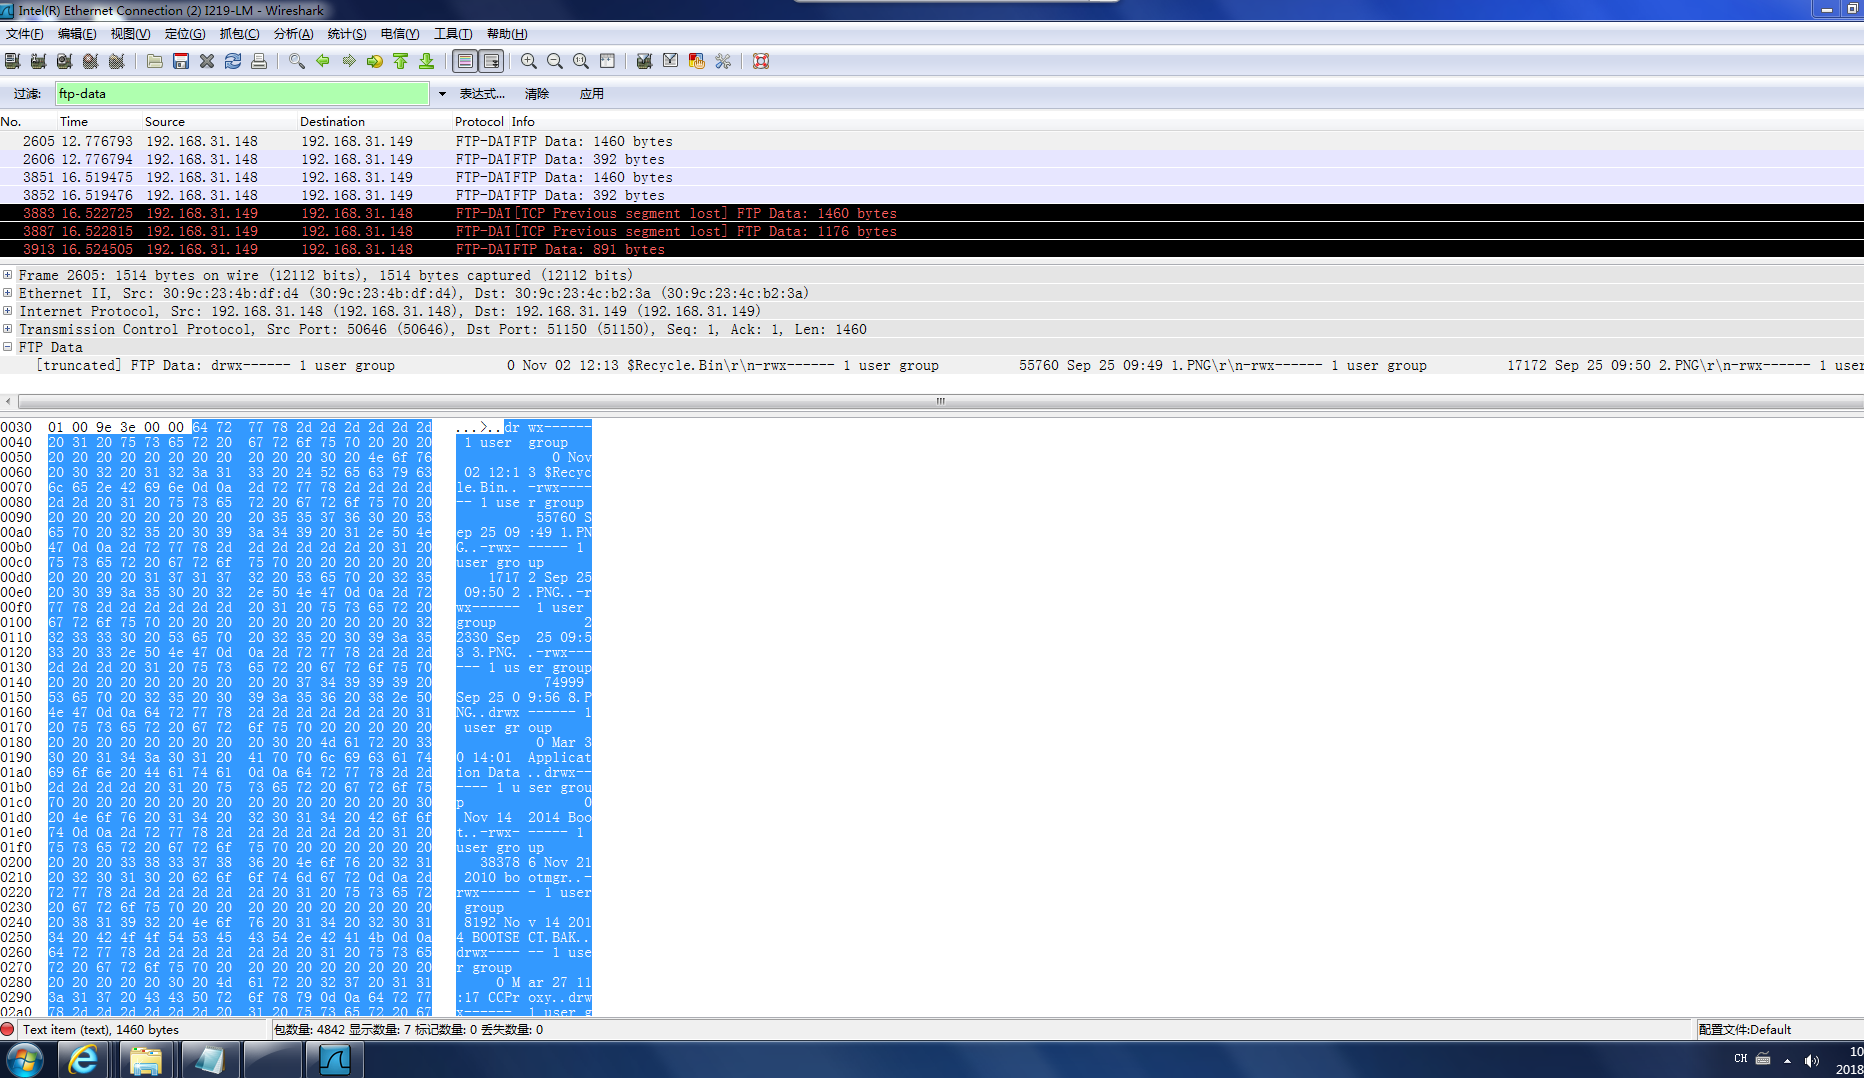The width and height of the screenshot is (1864, 1078).
Task: Expand the Ethernet II section
Action: pos(7,293)
